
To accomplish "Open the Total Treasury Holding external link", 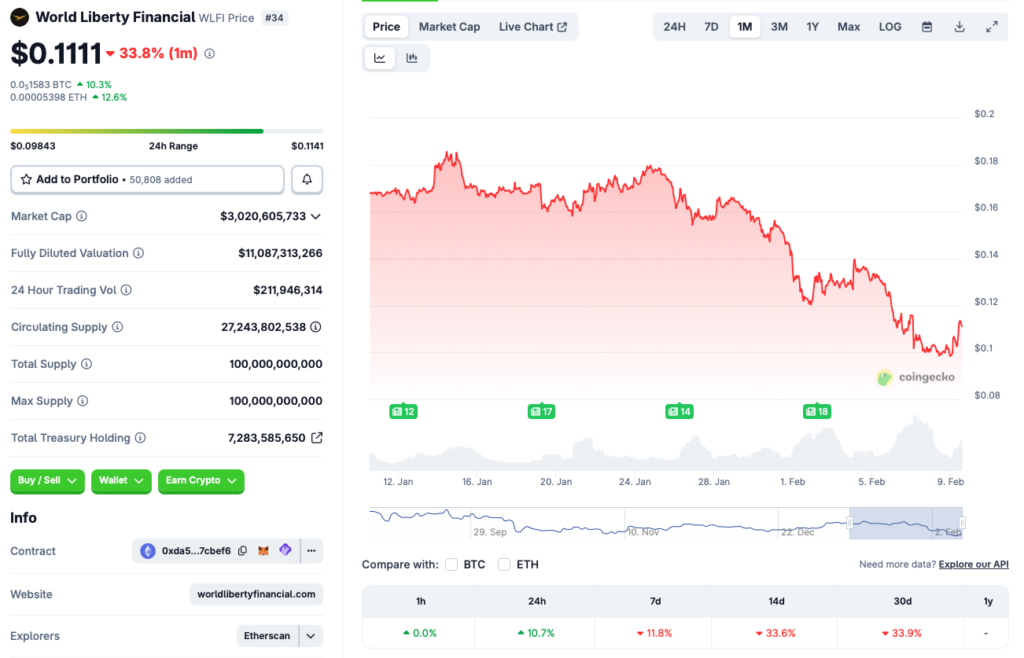I will pos(317,438).
